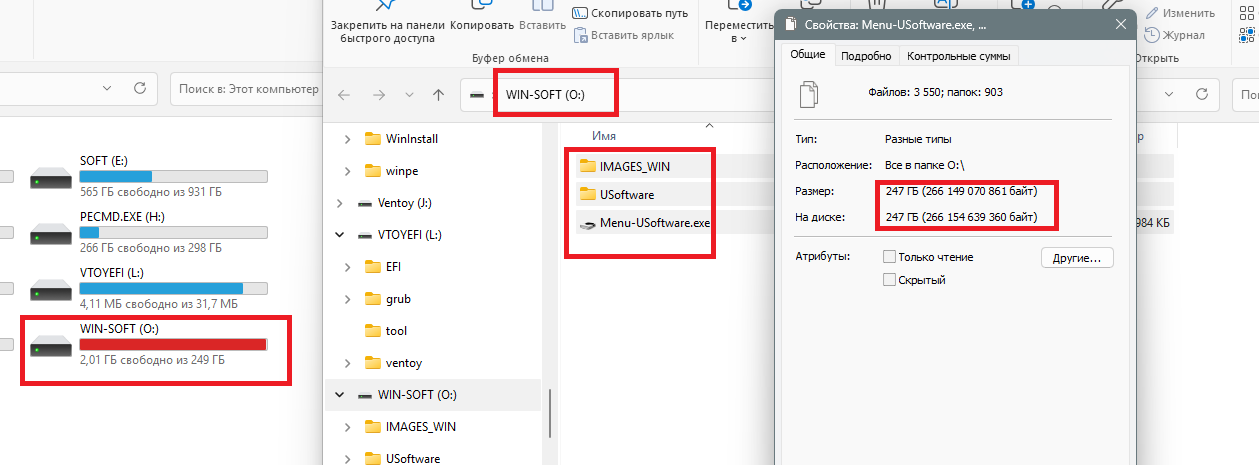Click the Другие... attributes button
1259x465 pixels.
pyautogui.click(x=1076, y=258)
